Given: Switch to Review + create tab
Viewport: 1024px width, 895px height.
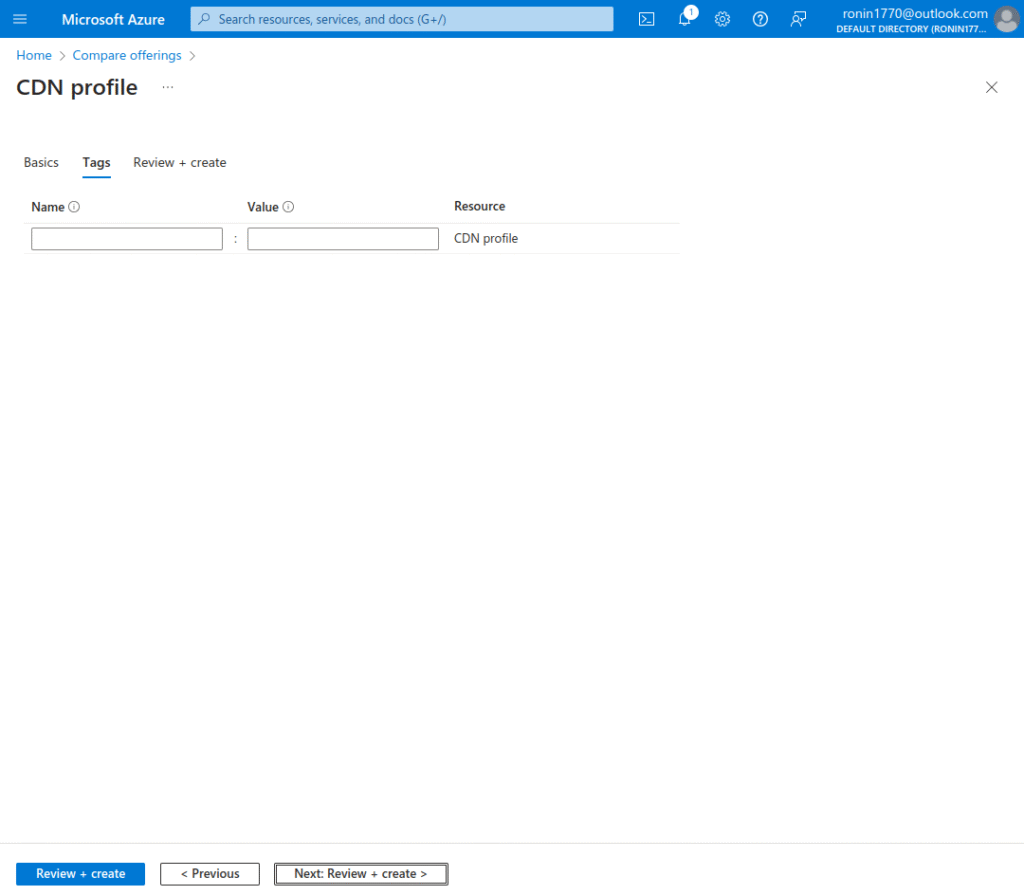Looking at the screenshot, I should point(180,162).
